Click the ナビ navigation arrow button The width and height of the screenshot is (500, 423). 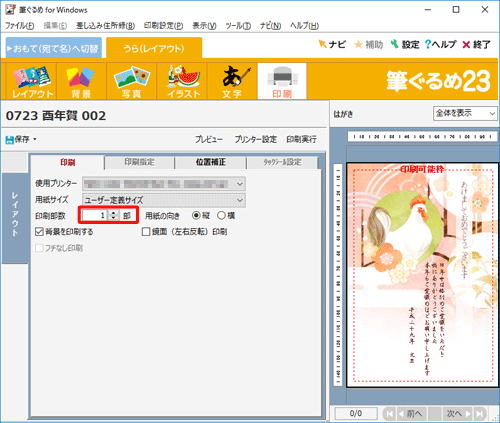(x=332, y=44)
